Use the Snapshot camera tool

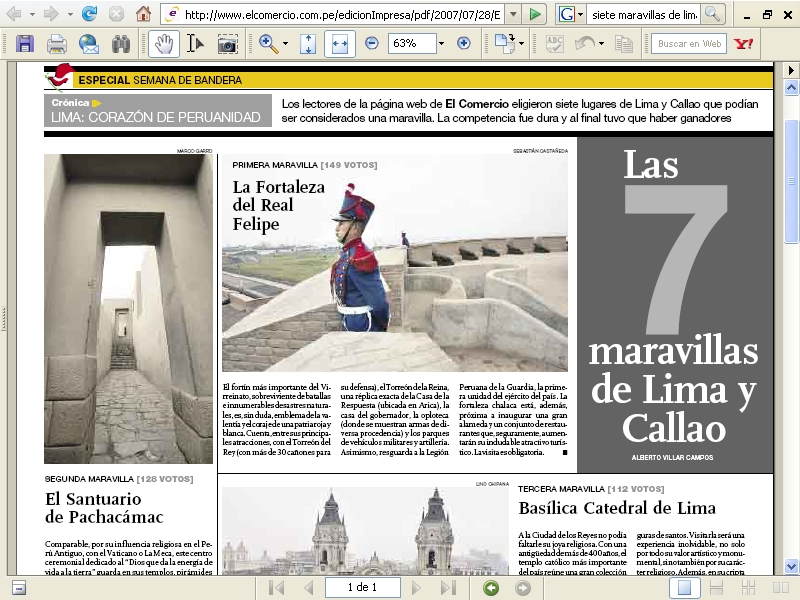[228, 44]
